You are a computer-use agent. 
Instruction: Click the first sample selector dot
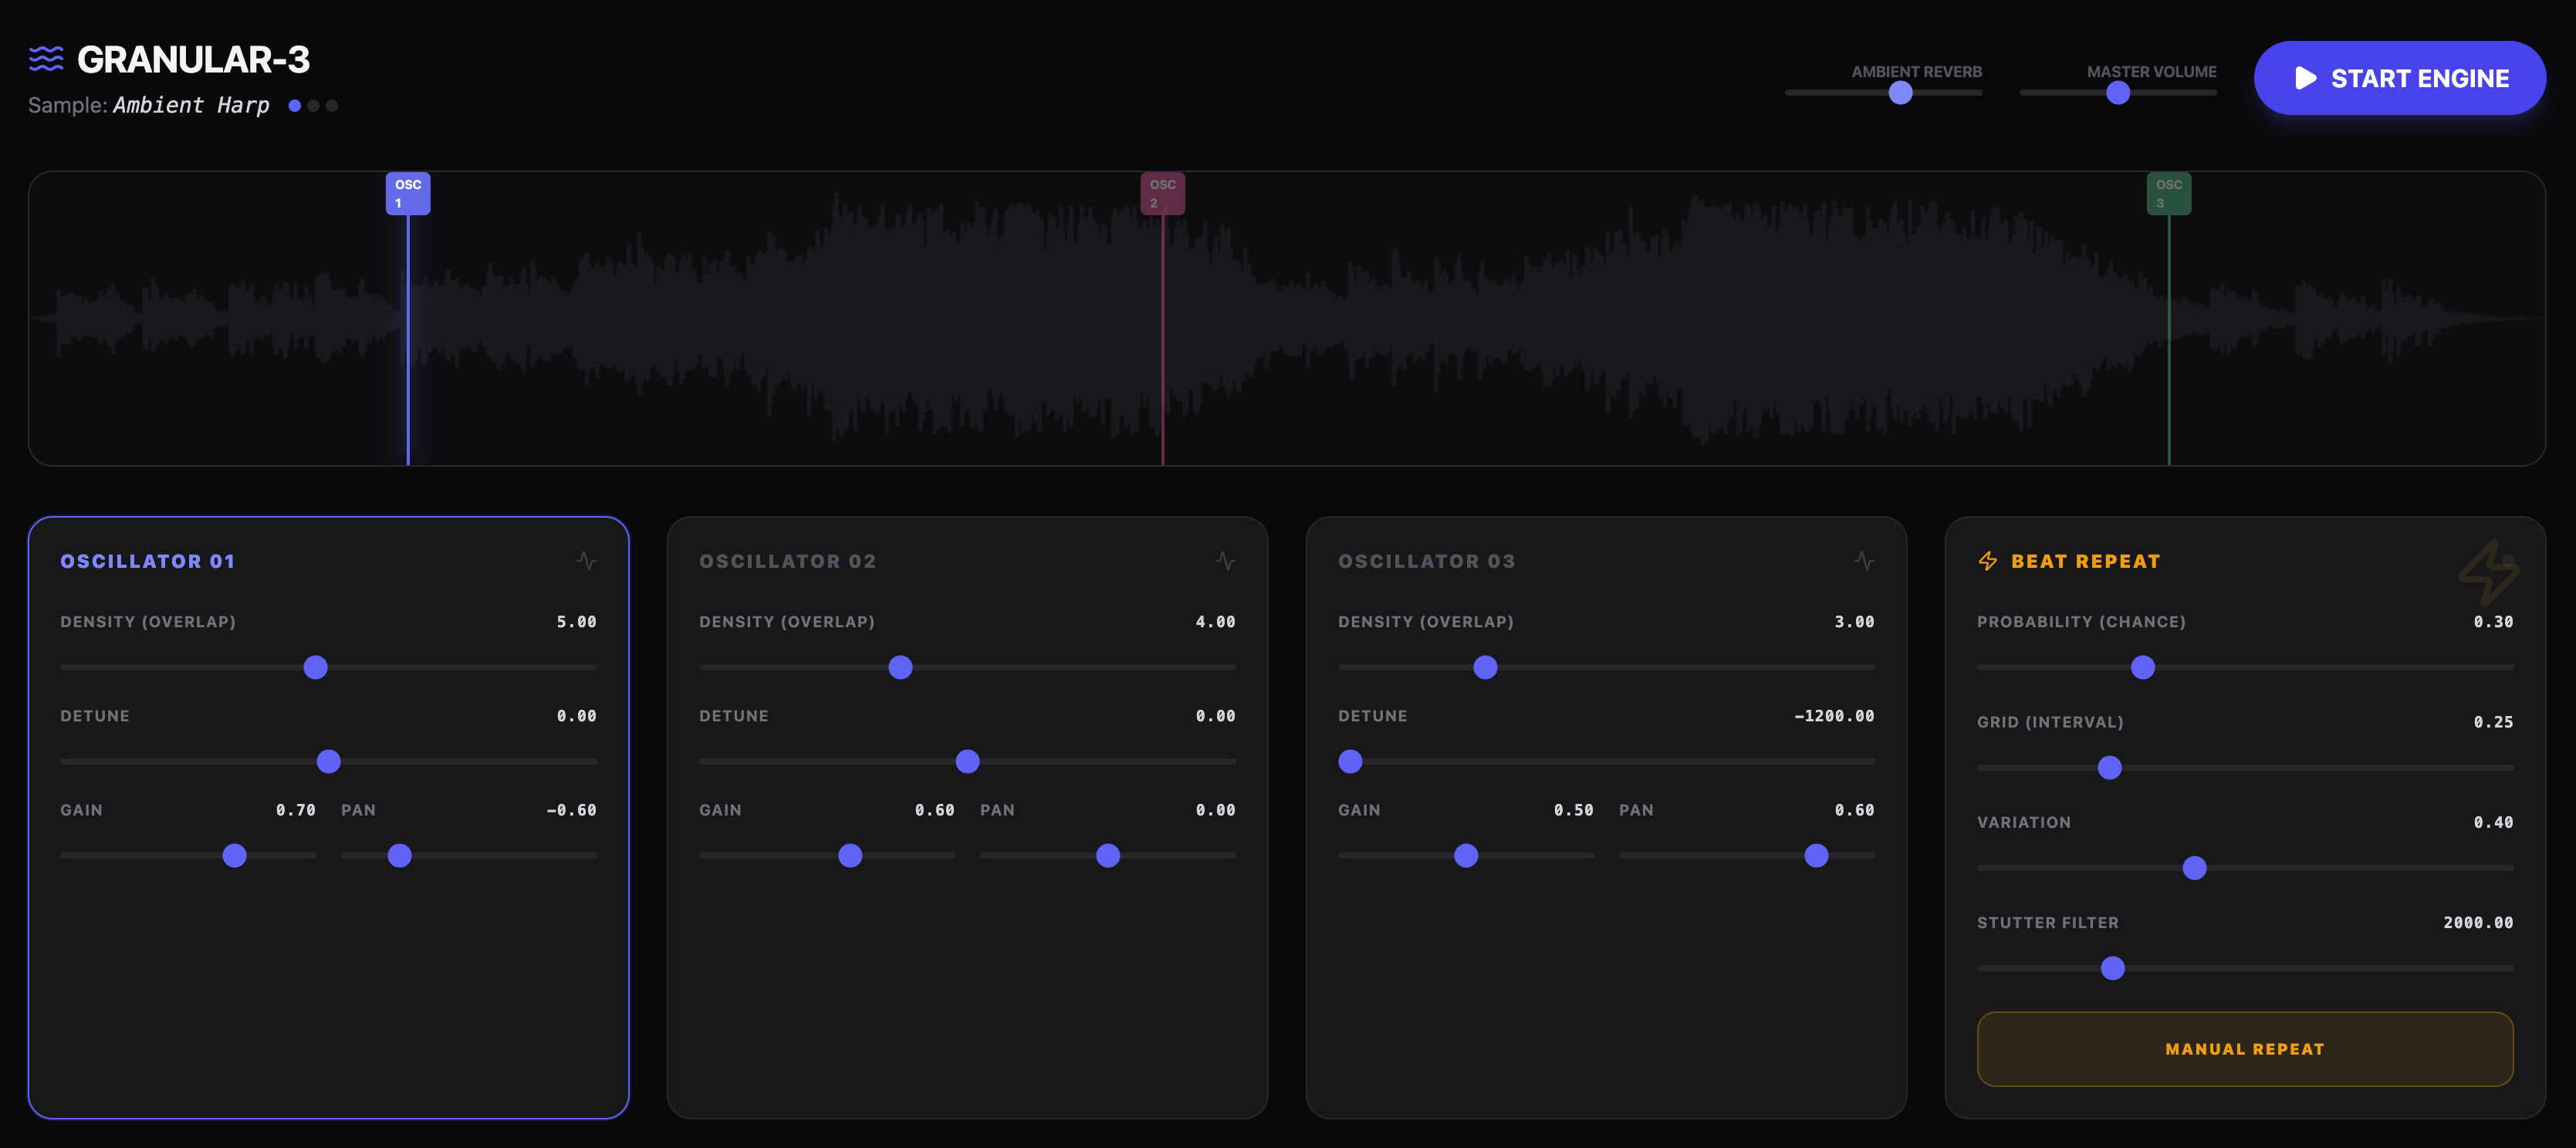(x=295, y=106)
